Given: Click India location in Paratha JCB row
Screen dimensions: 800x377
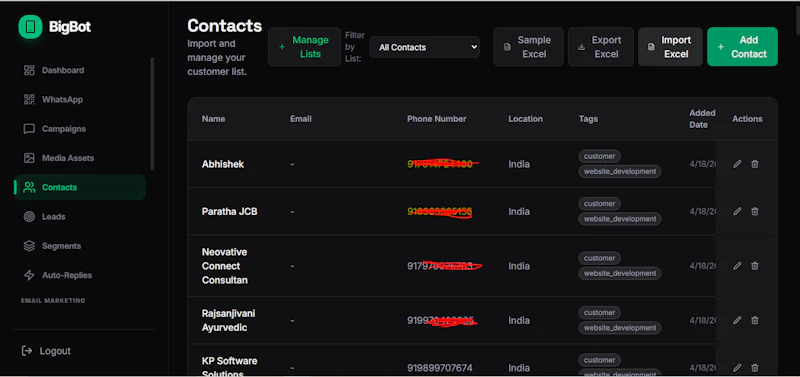Looking at the screenshot, I should point(519,211).
